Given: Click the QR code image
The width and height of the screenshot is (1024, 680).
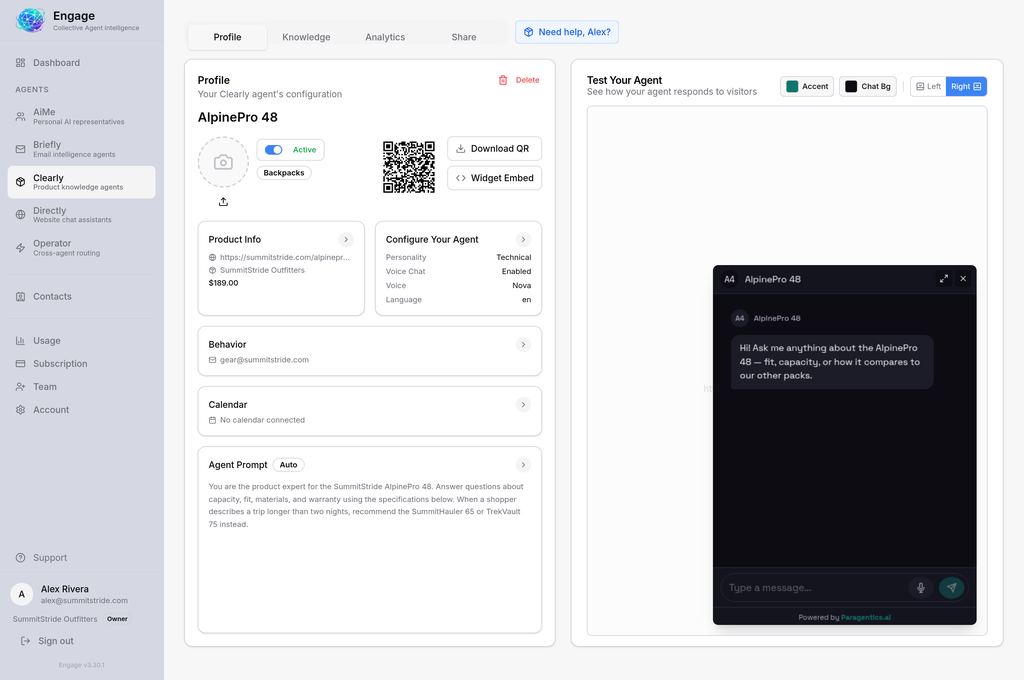Looking at the screenshot, I should (x=409, y=167).
